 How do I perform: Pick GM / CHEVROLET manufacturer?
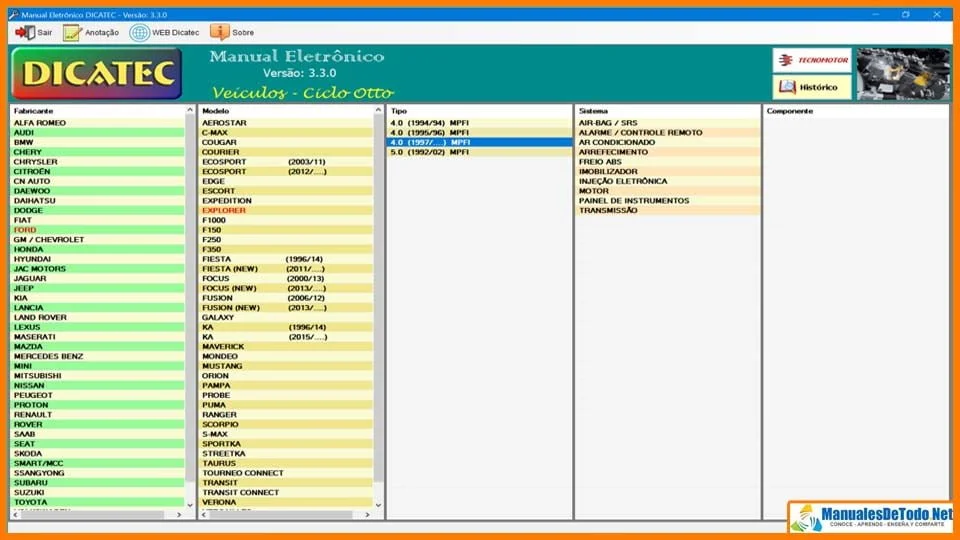pos(98,240)
